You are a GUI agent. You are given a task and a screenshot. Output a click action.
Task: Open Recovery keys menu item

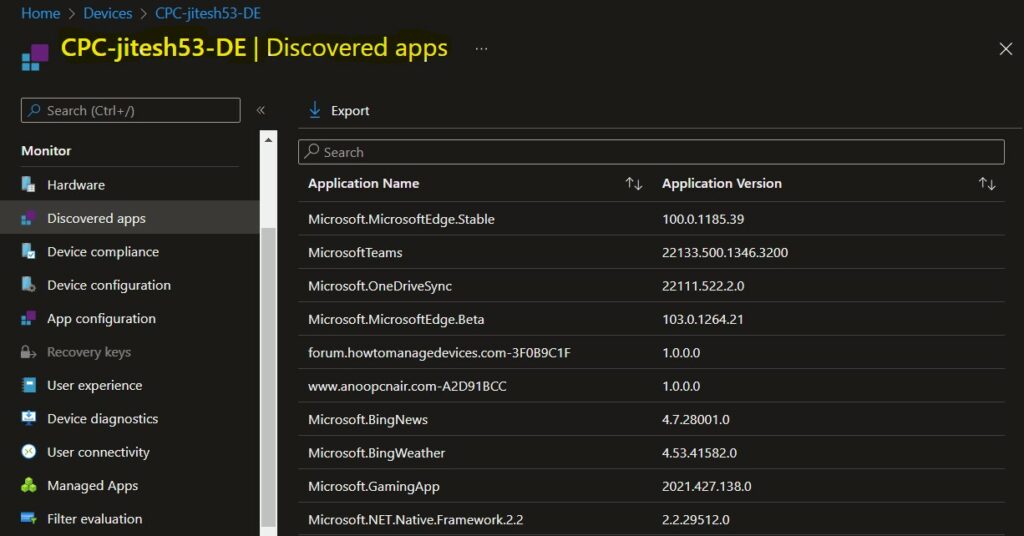[x=129, y=352]
